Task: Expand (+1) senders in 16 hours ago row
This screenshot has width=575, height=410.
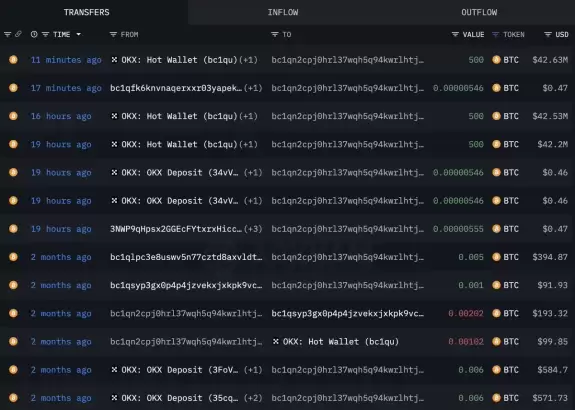Action: pos(248,116)
